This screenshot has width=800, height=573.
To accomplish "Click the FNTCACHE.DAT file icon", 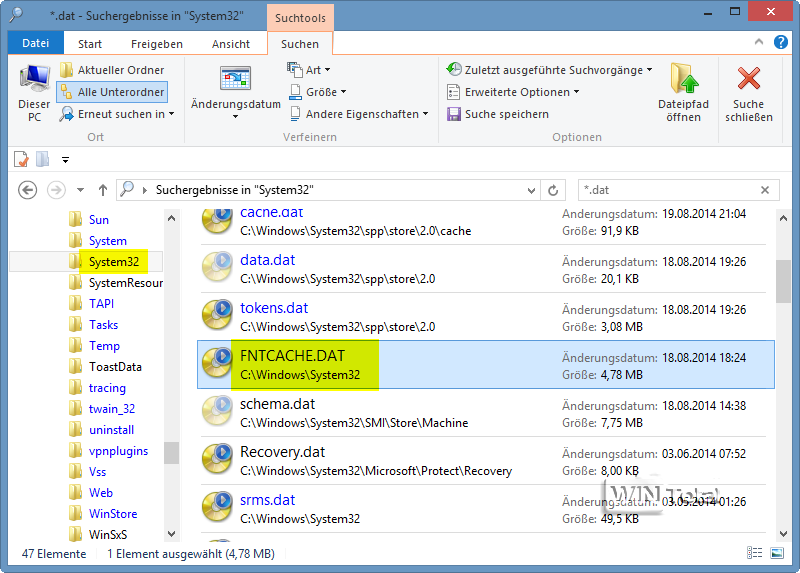I will coord(217,362).
